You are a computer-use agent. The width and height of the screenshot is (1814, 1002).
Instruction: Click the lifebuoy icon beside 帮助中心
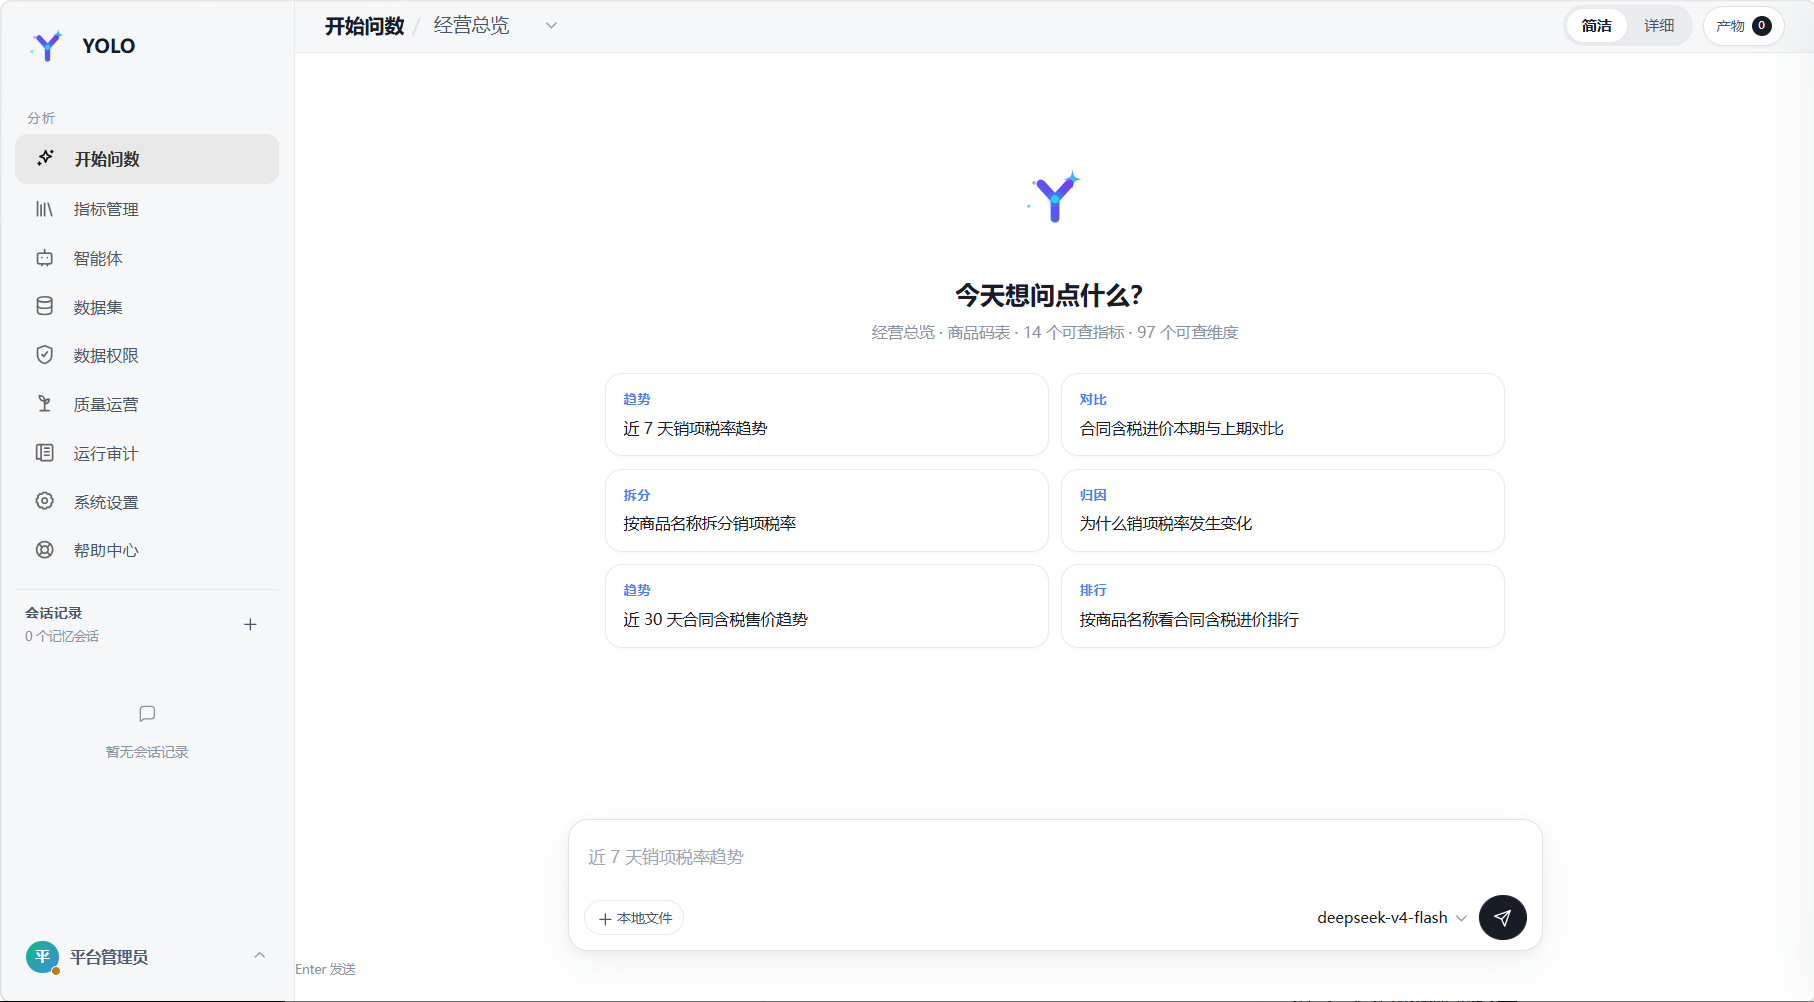(45, 550)
